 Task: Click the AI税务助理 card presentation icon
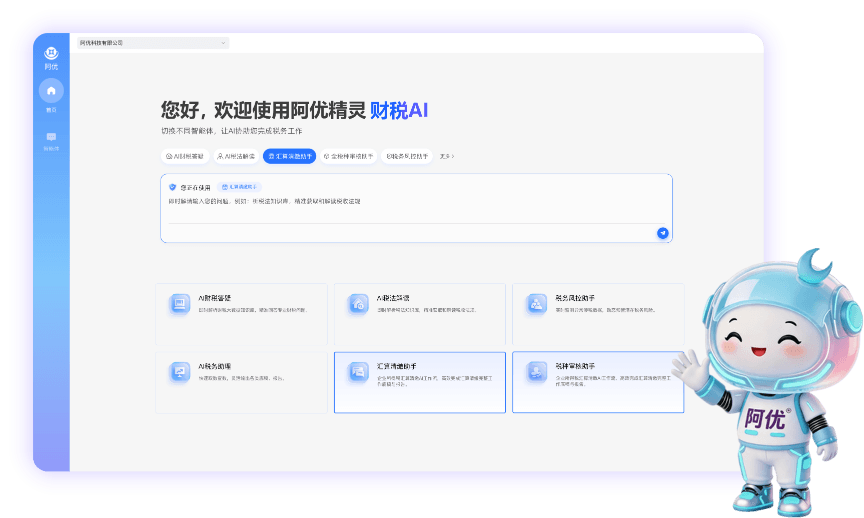click(x=179, y=372)
